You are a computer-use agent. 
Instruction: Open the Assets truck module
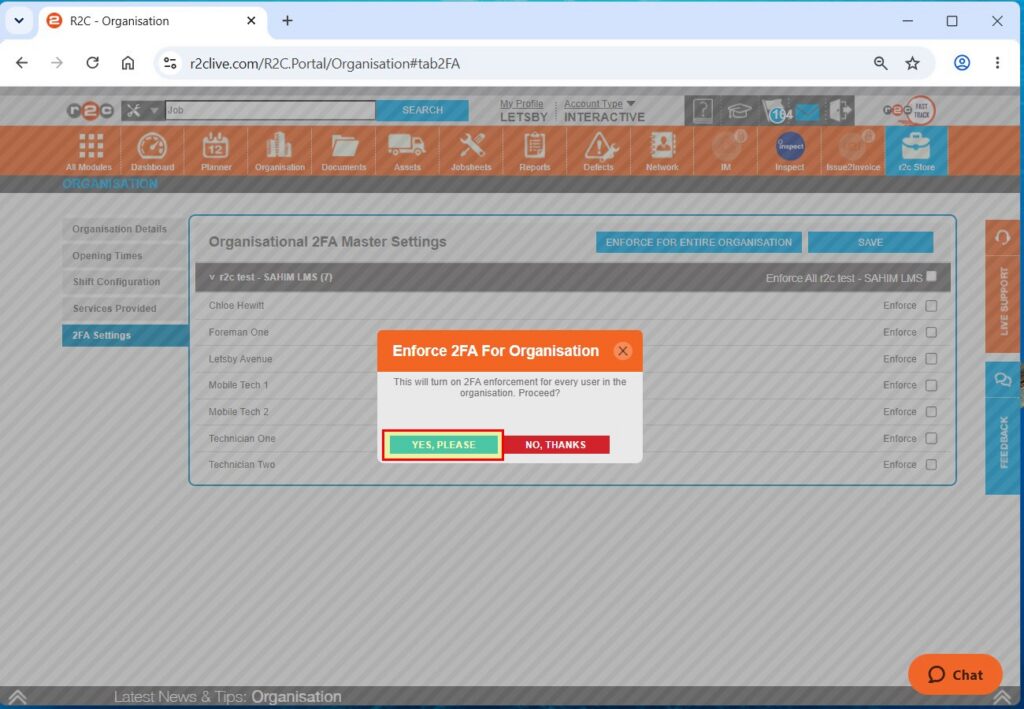(x=407, y=151)
